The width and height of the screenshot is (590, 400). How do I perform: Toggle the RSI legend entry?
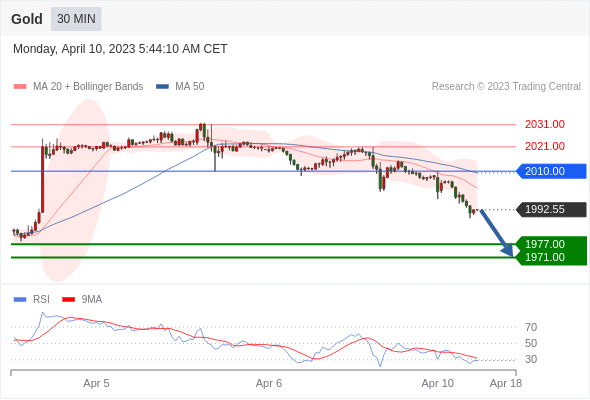(x=32, y=300)
